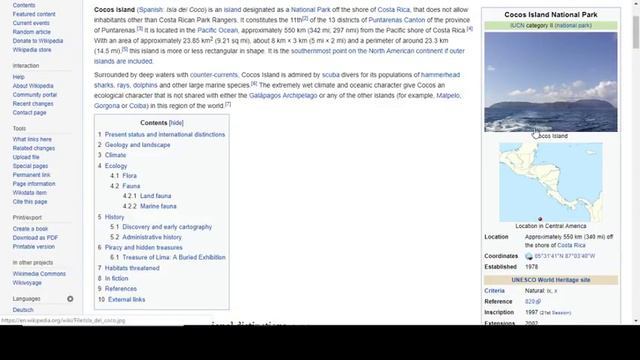The height and width of the screenshot is (360, 640).
Task: Open Current events in the sidebar
Action: tap(31, 23)
